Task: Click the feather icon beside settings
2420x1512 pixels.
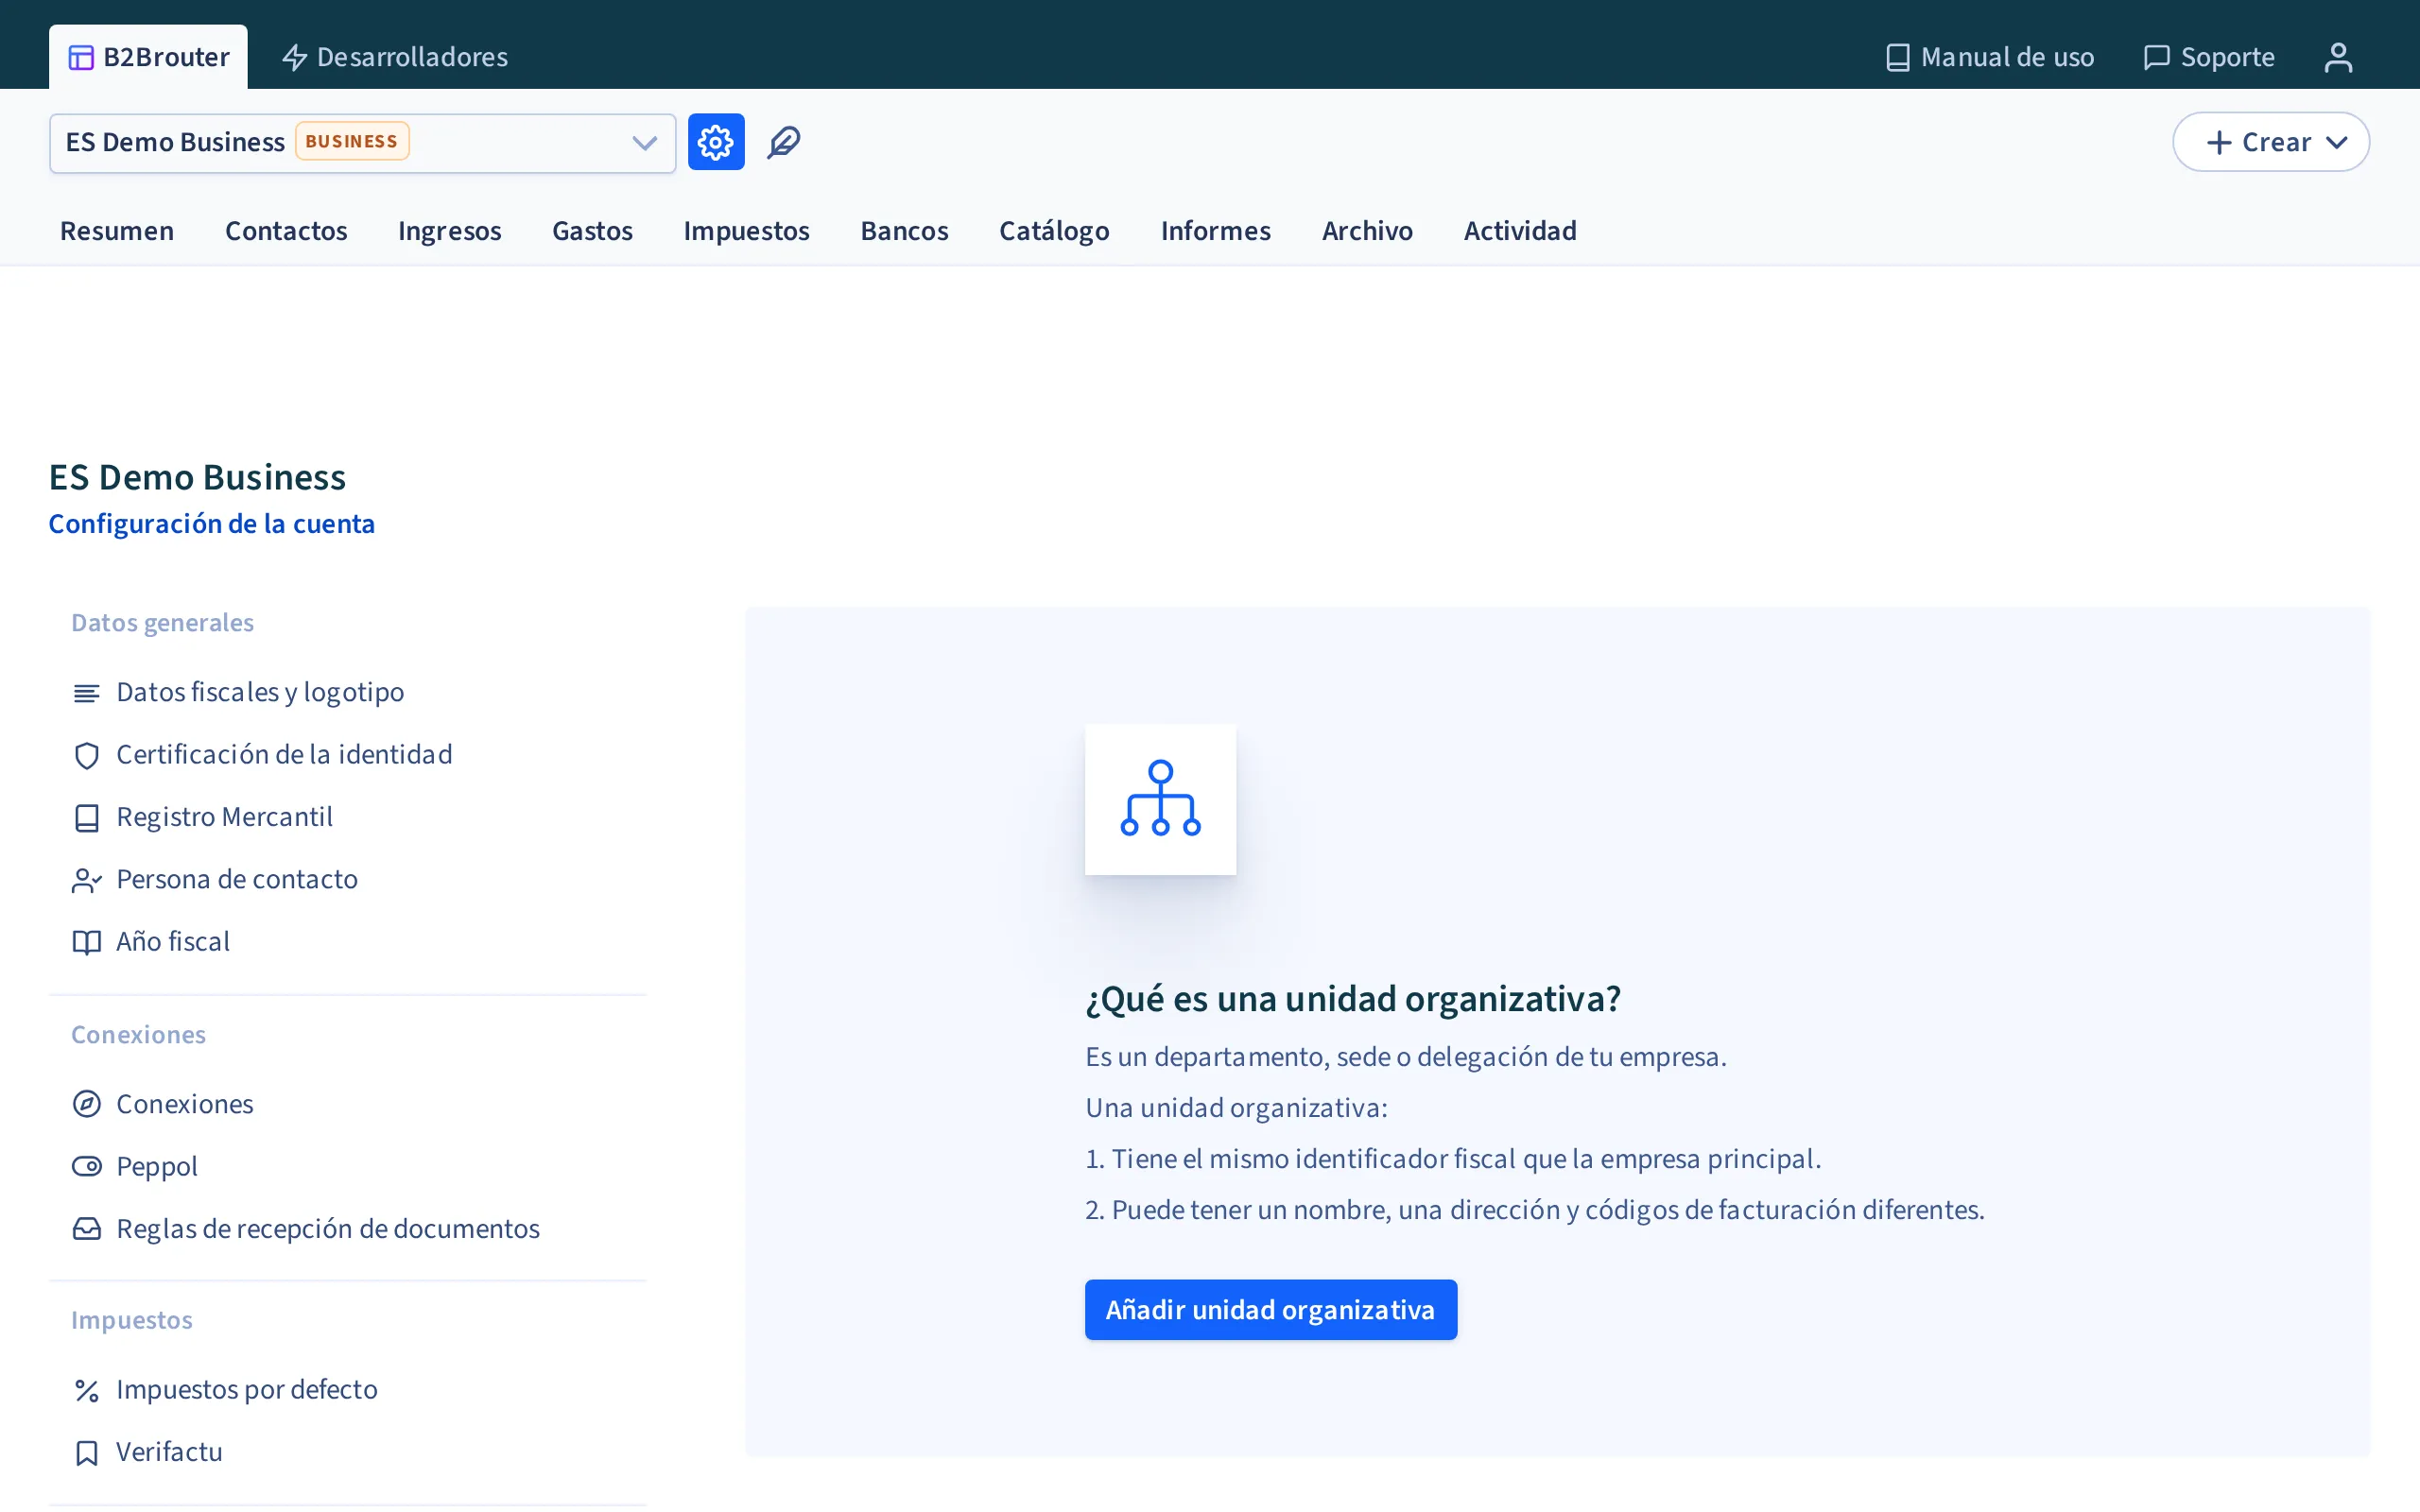Action: coord(784,142)
